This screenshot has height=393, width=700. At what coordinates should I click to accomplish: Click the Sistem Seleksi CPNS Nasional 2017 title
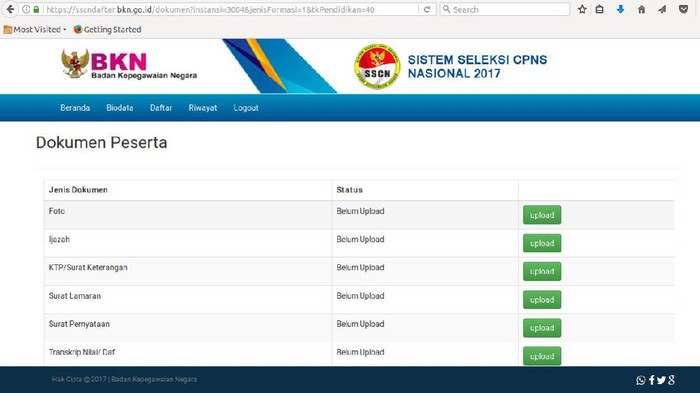pyautogui.click(x=477, y=67)
